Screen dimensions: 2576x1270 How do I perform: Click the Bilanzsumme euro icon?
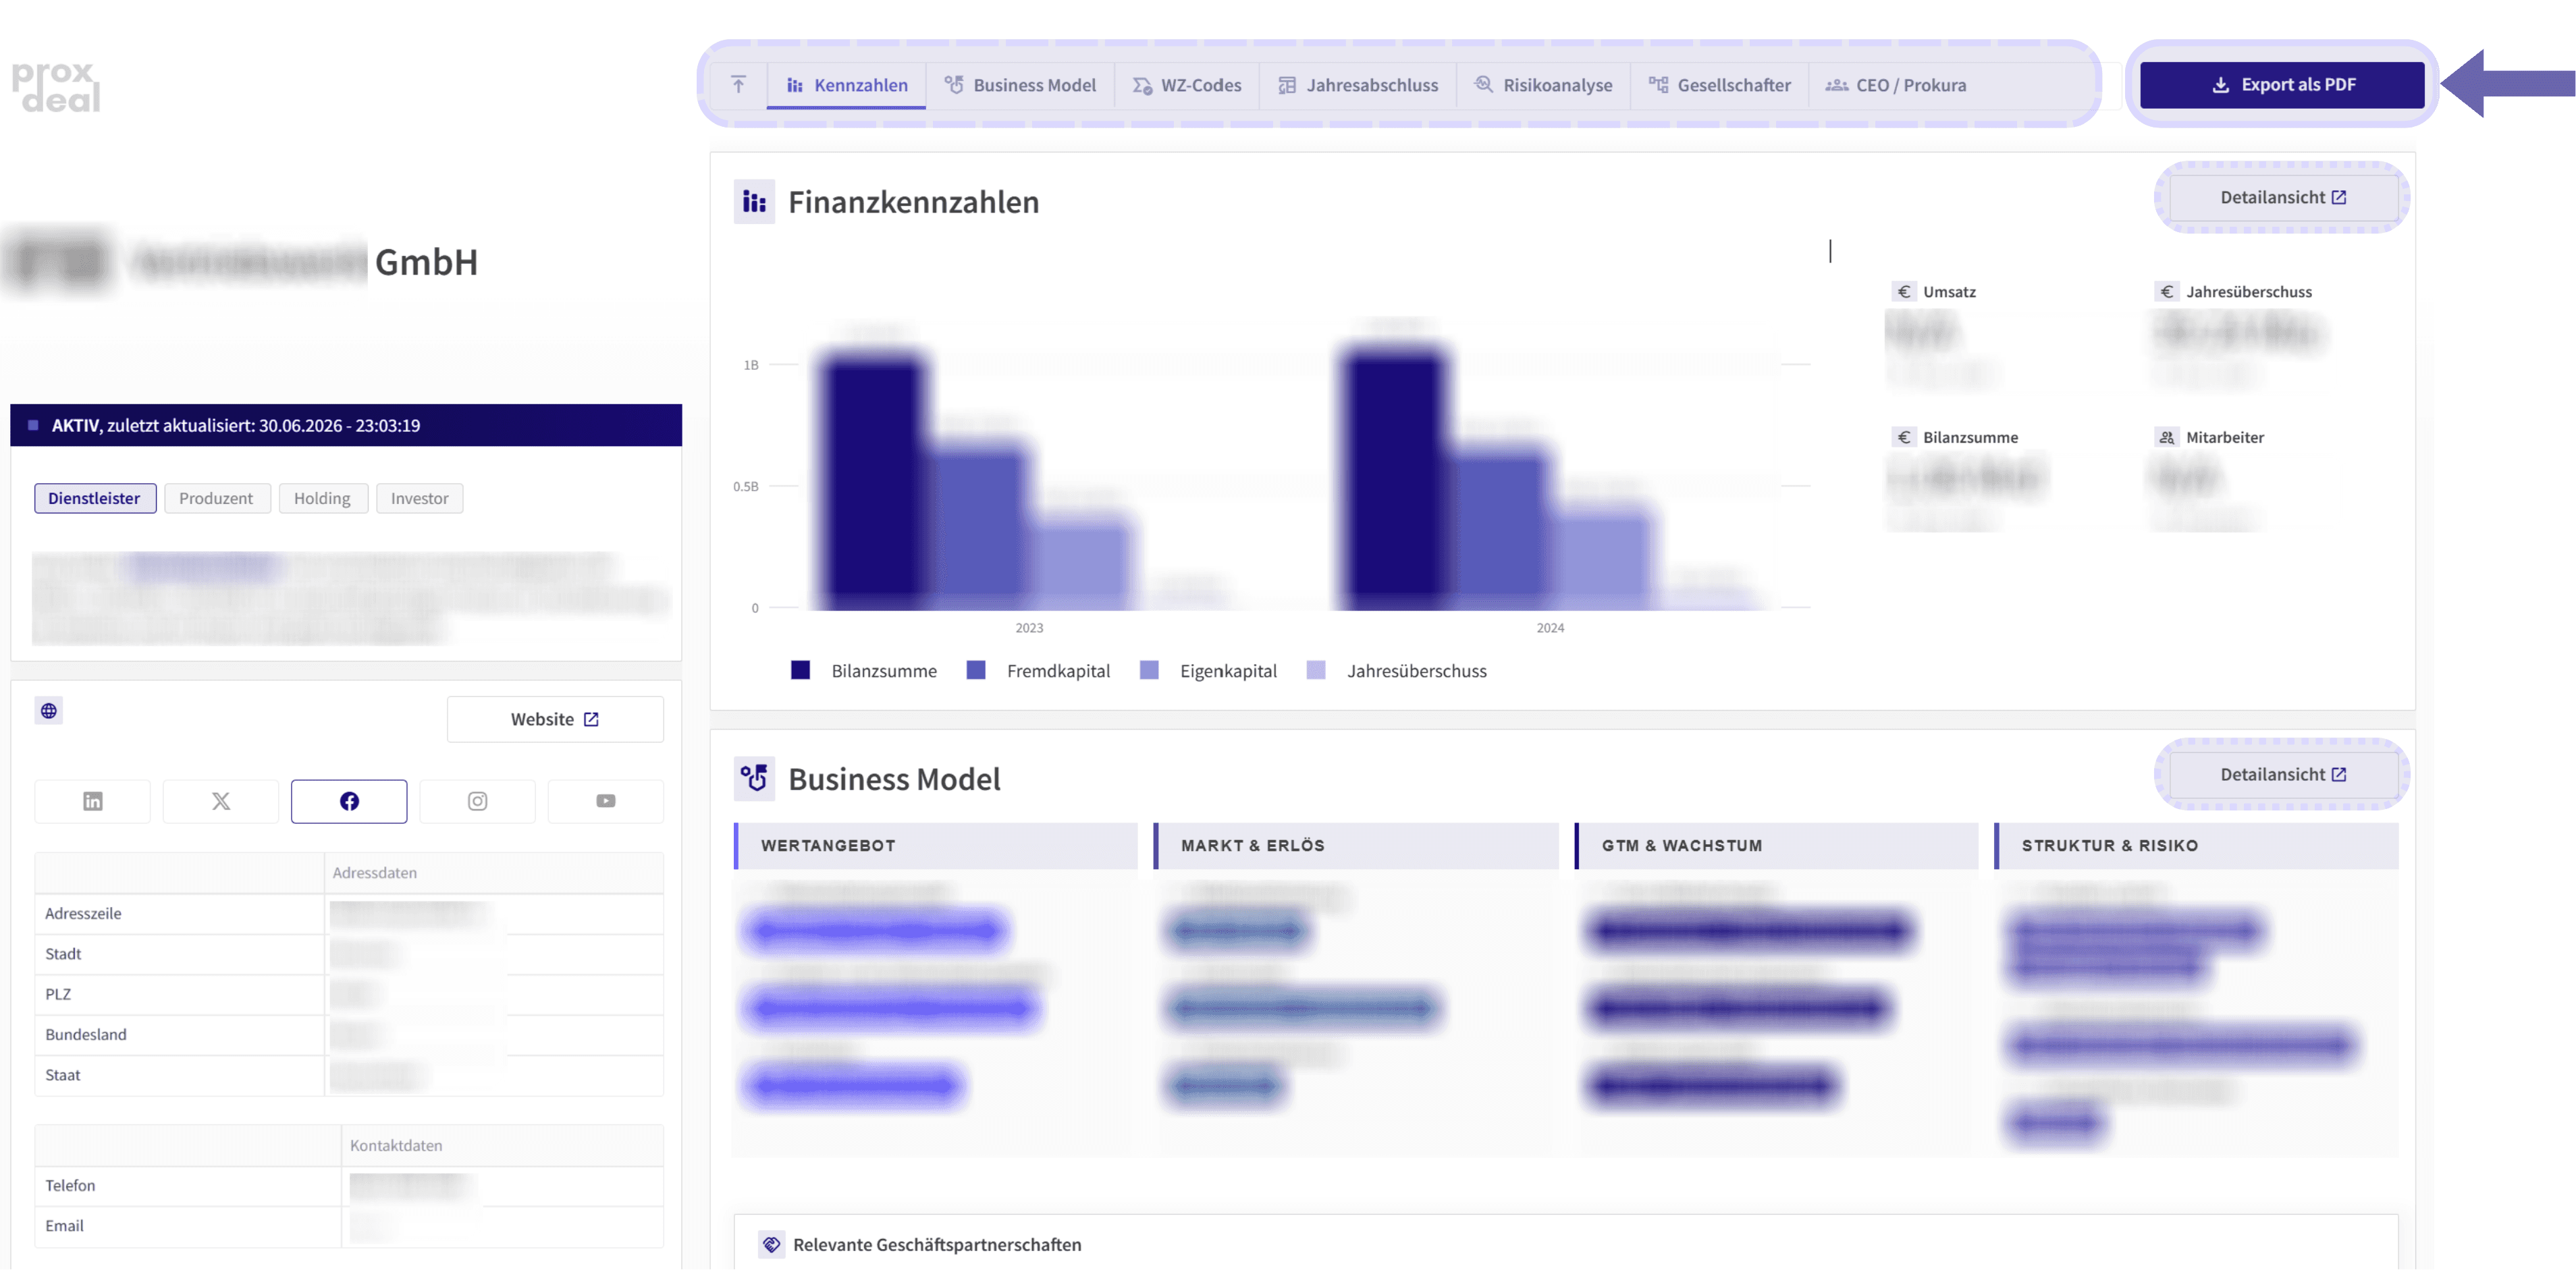(1904, 437)
